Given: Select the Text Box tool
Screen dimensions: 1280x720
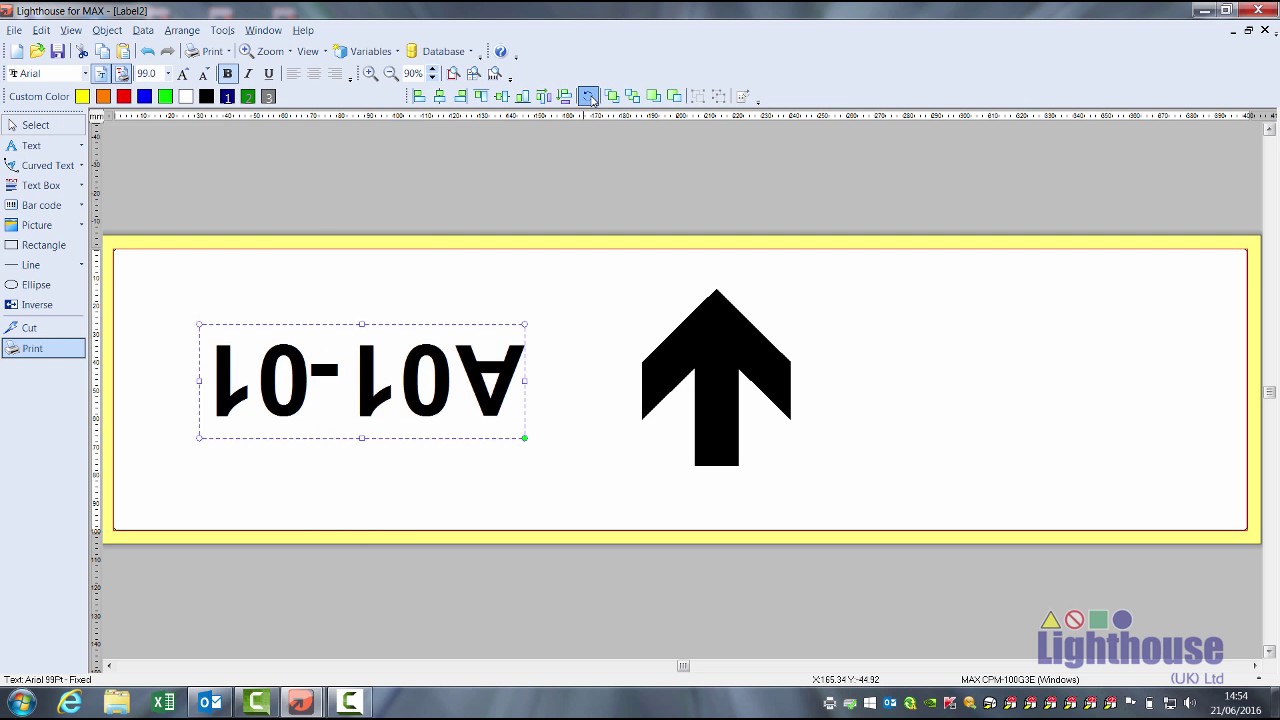Looking at the screenshot, I should coord(40,185).
